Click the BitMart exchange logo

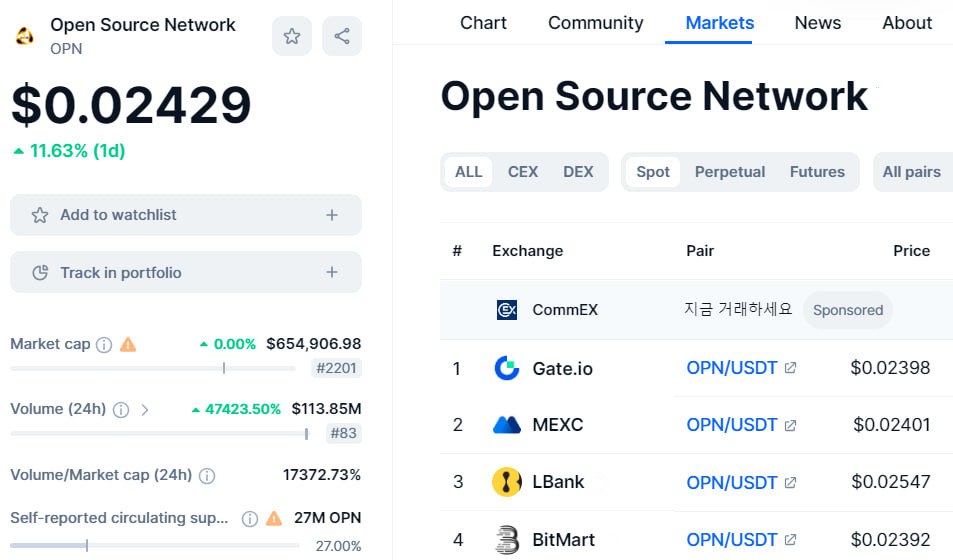tap(507, 539)
